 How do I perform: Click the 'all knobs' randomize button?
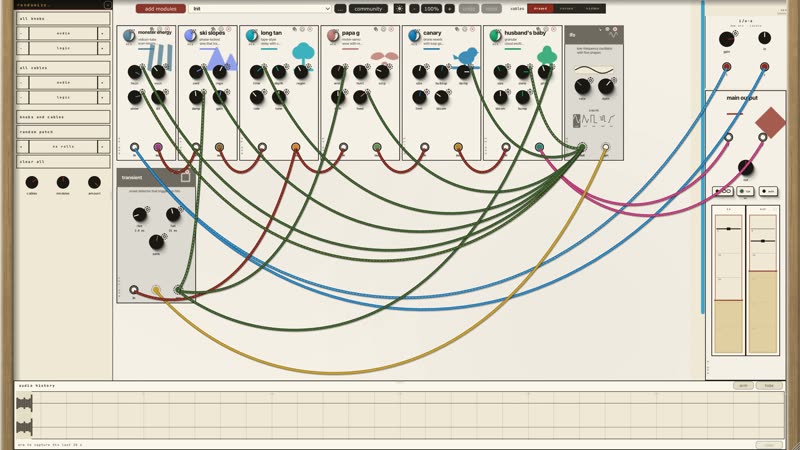(x=63, y=18)
